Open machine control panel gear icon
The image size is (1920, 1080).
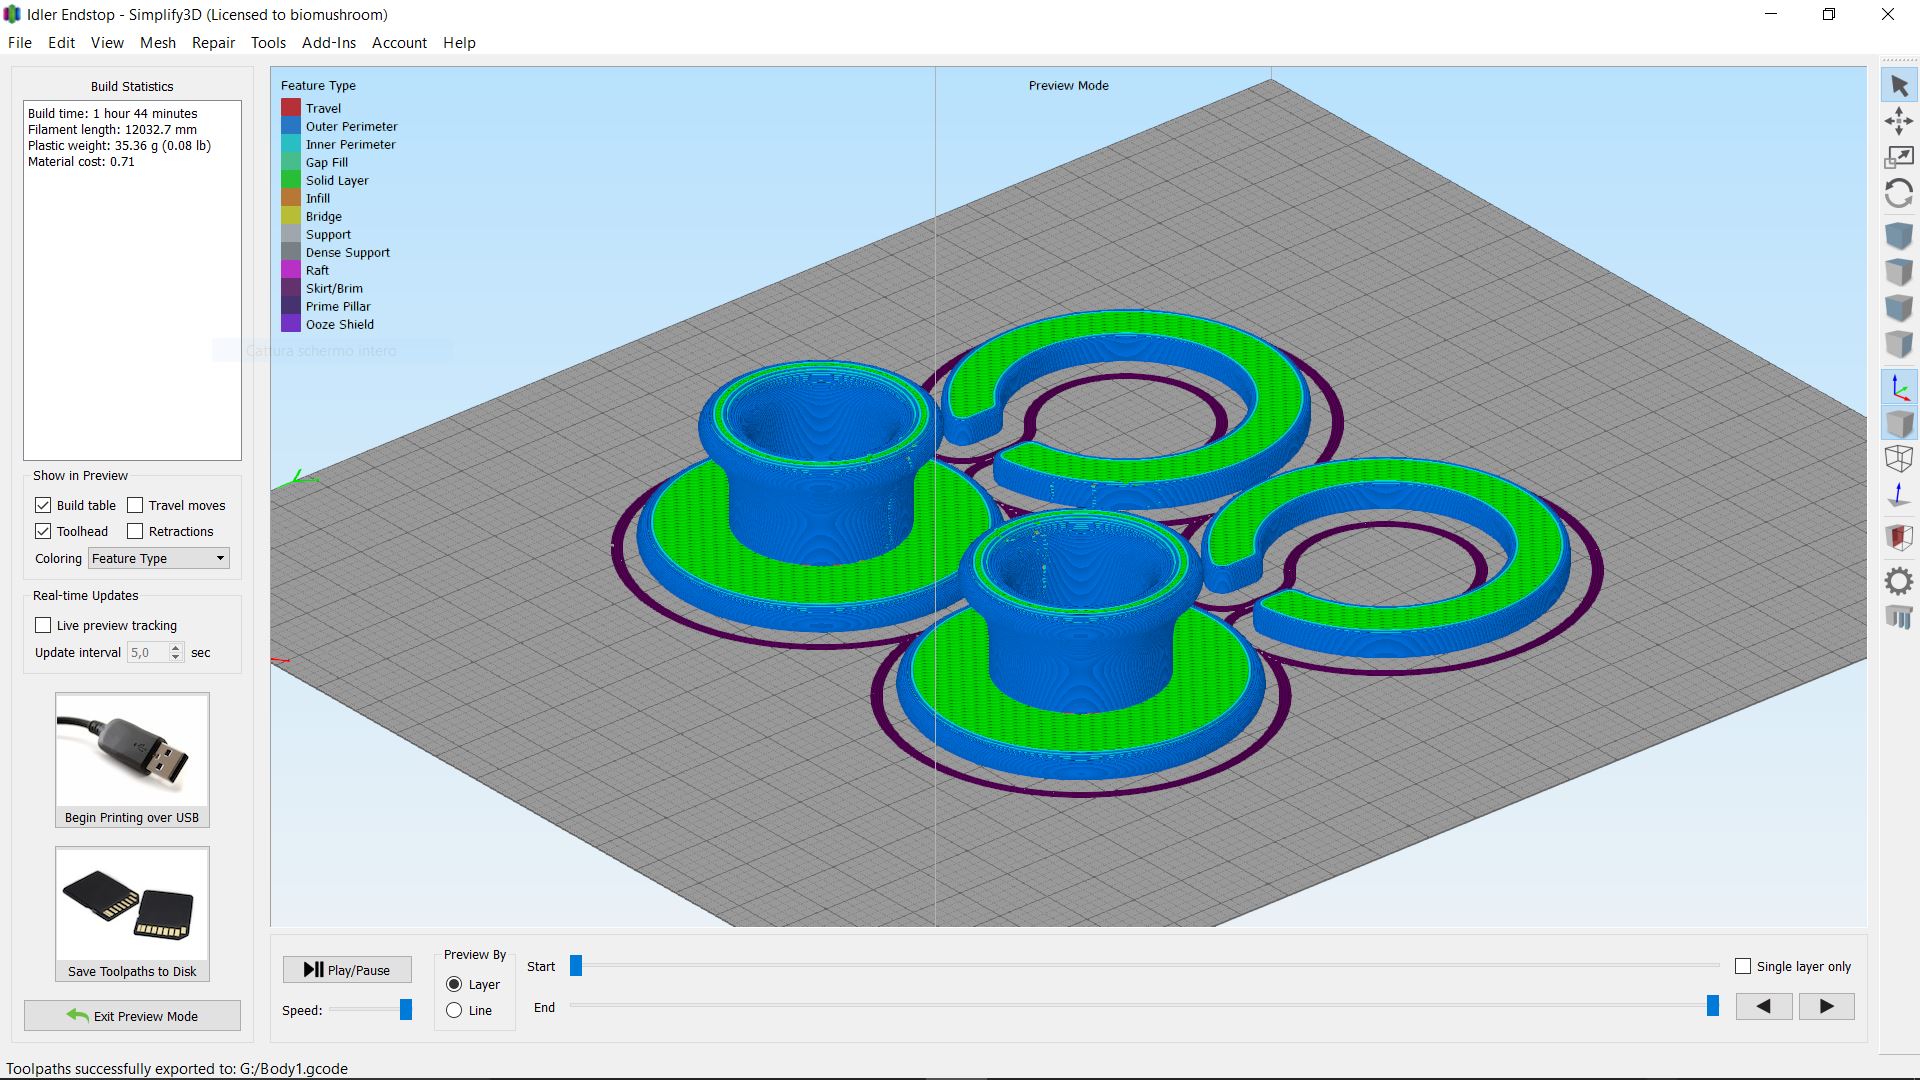tap(1898, 581)
